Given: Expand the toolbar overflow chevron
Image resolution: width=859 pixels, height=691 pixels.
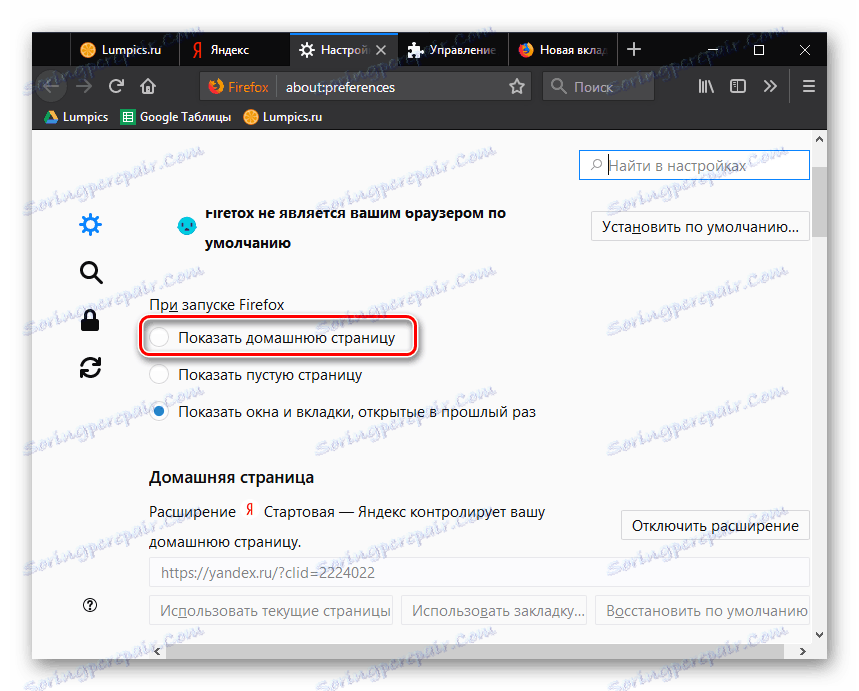Looking at the screenshot, I should (x=770, y=86).
